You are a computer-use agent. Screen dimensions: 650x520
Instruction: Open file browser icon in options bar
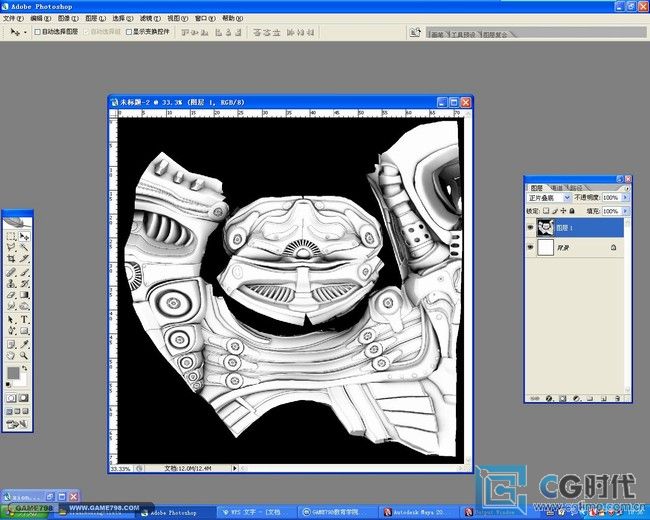(x=415, y=32)
